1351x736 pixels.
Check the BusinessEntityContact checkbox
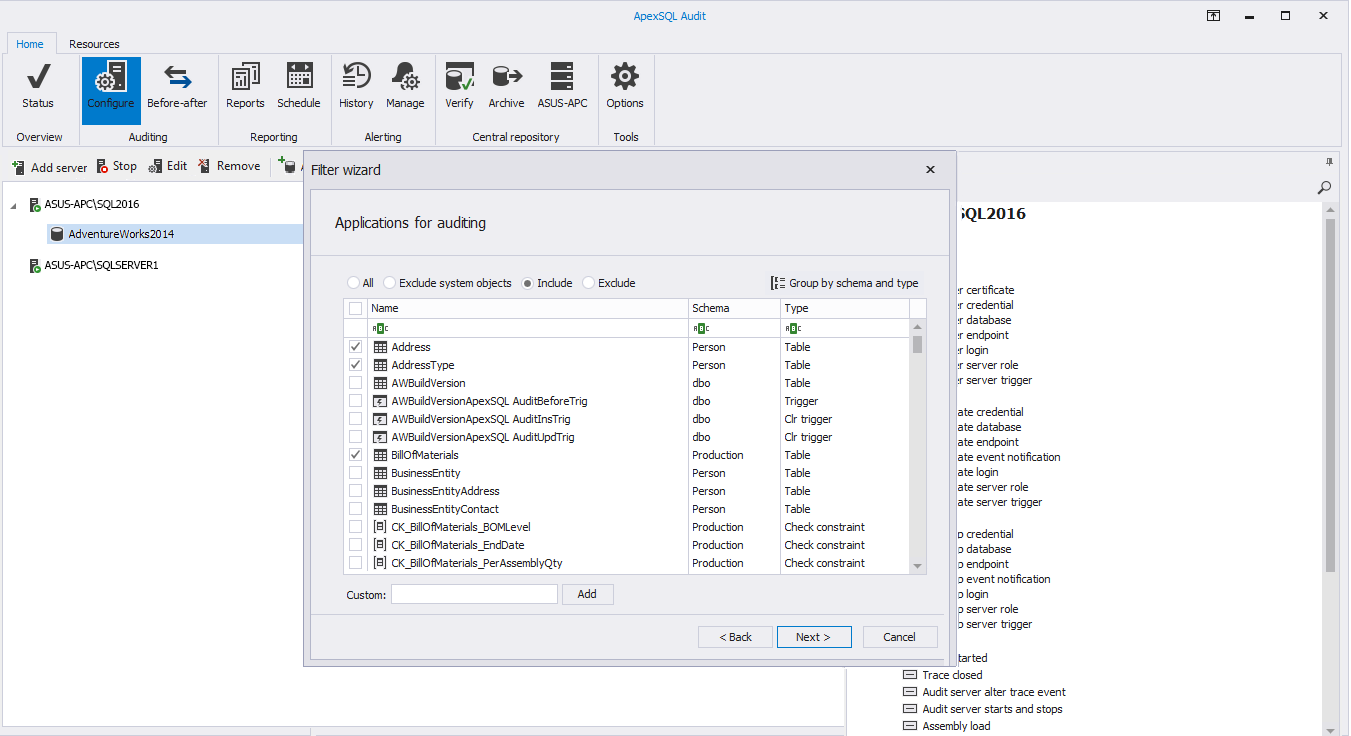355,509
